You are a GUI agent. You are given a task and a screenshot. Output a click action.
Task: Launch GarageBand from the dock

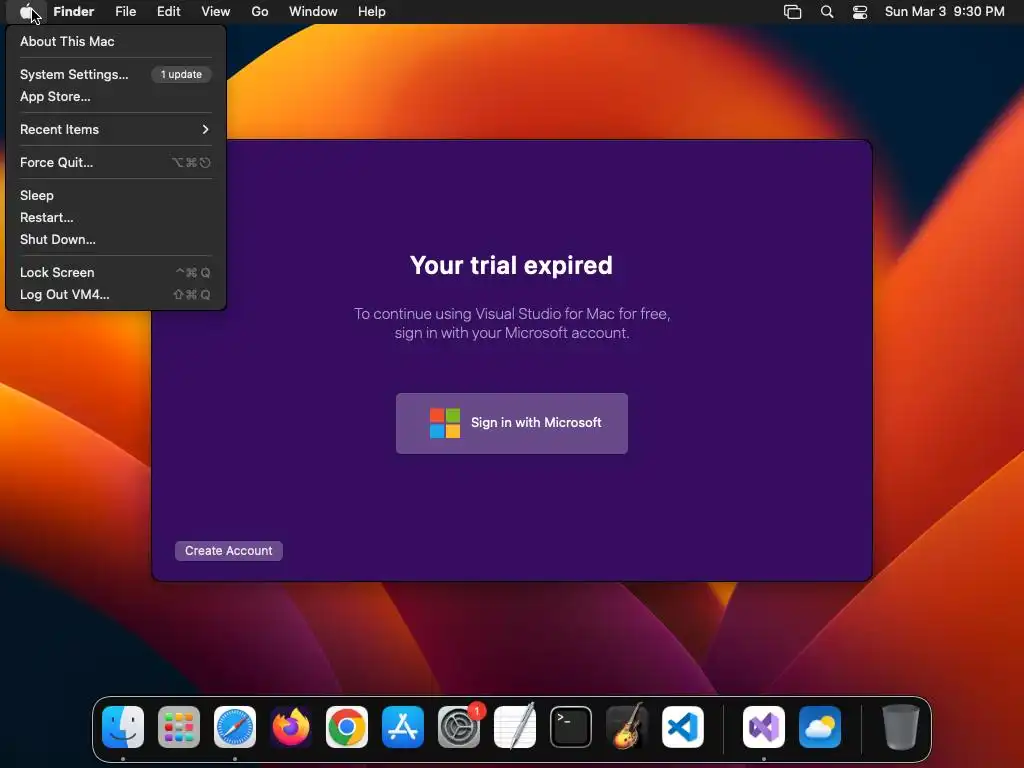[x=627, y=727]
